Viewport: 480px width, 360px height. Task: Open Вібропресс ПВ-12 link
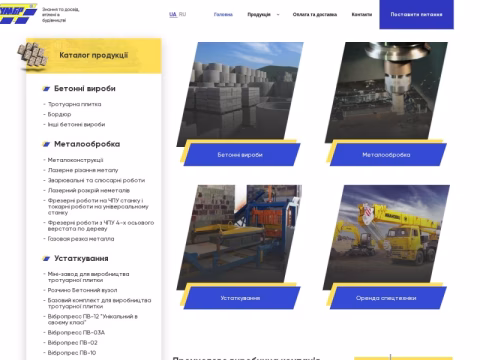pos(93,319)
